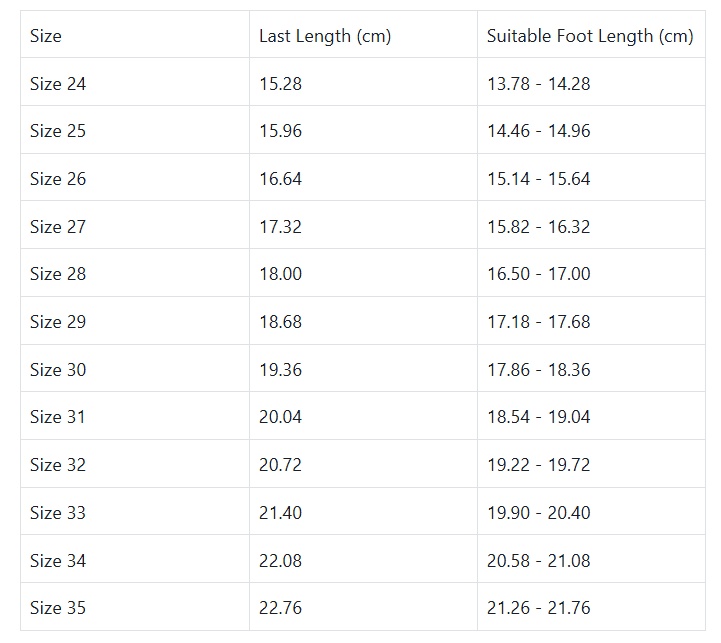Click the 21.40 last length cell
Screen dimensions: 721x643
pos(280,513)
